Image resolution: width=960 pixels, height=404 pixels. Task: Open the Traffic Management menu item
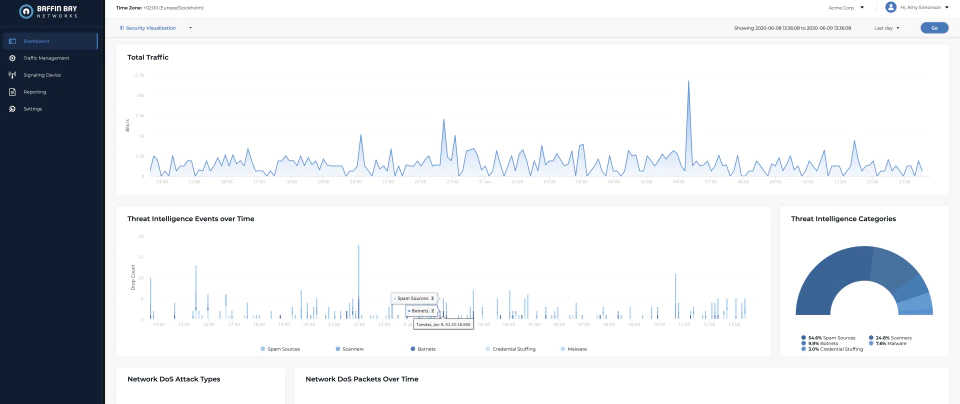[x=49, y=58]
